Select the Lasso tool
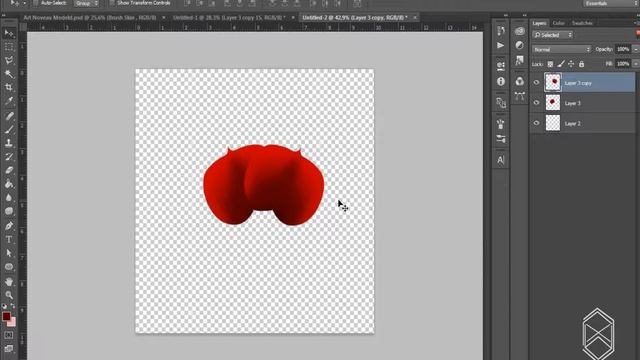 pyautogui.click(x=9, y=61)
